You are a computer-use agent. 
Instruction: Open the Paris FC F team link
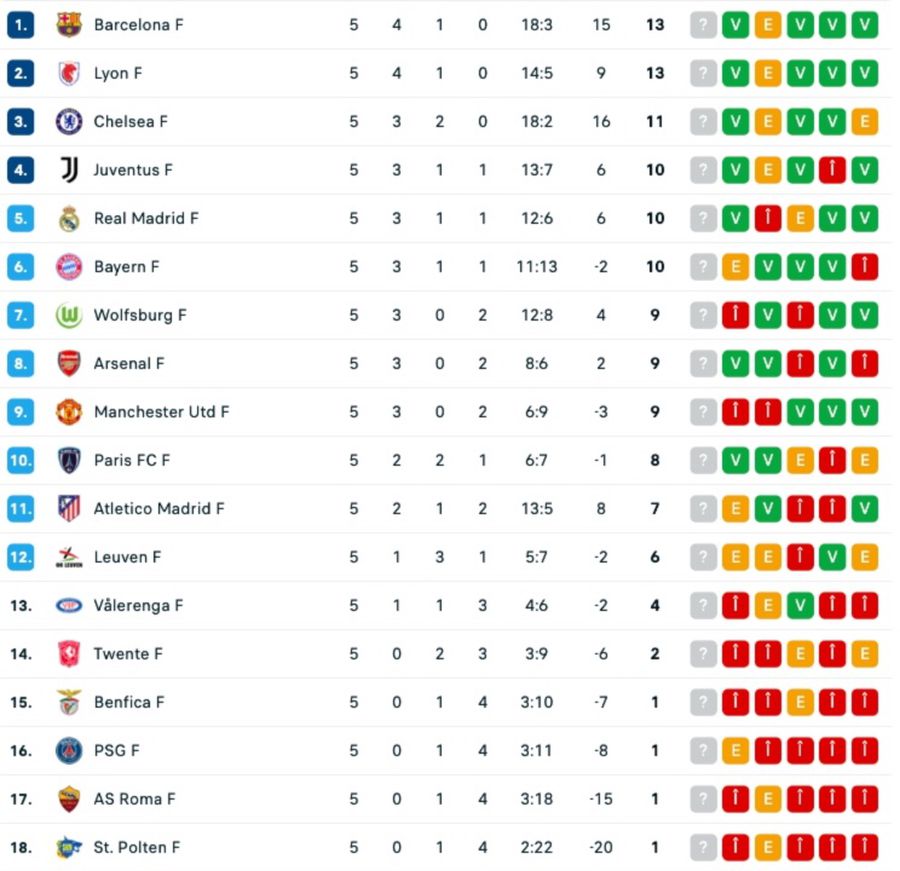132,460
